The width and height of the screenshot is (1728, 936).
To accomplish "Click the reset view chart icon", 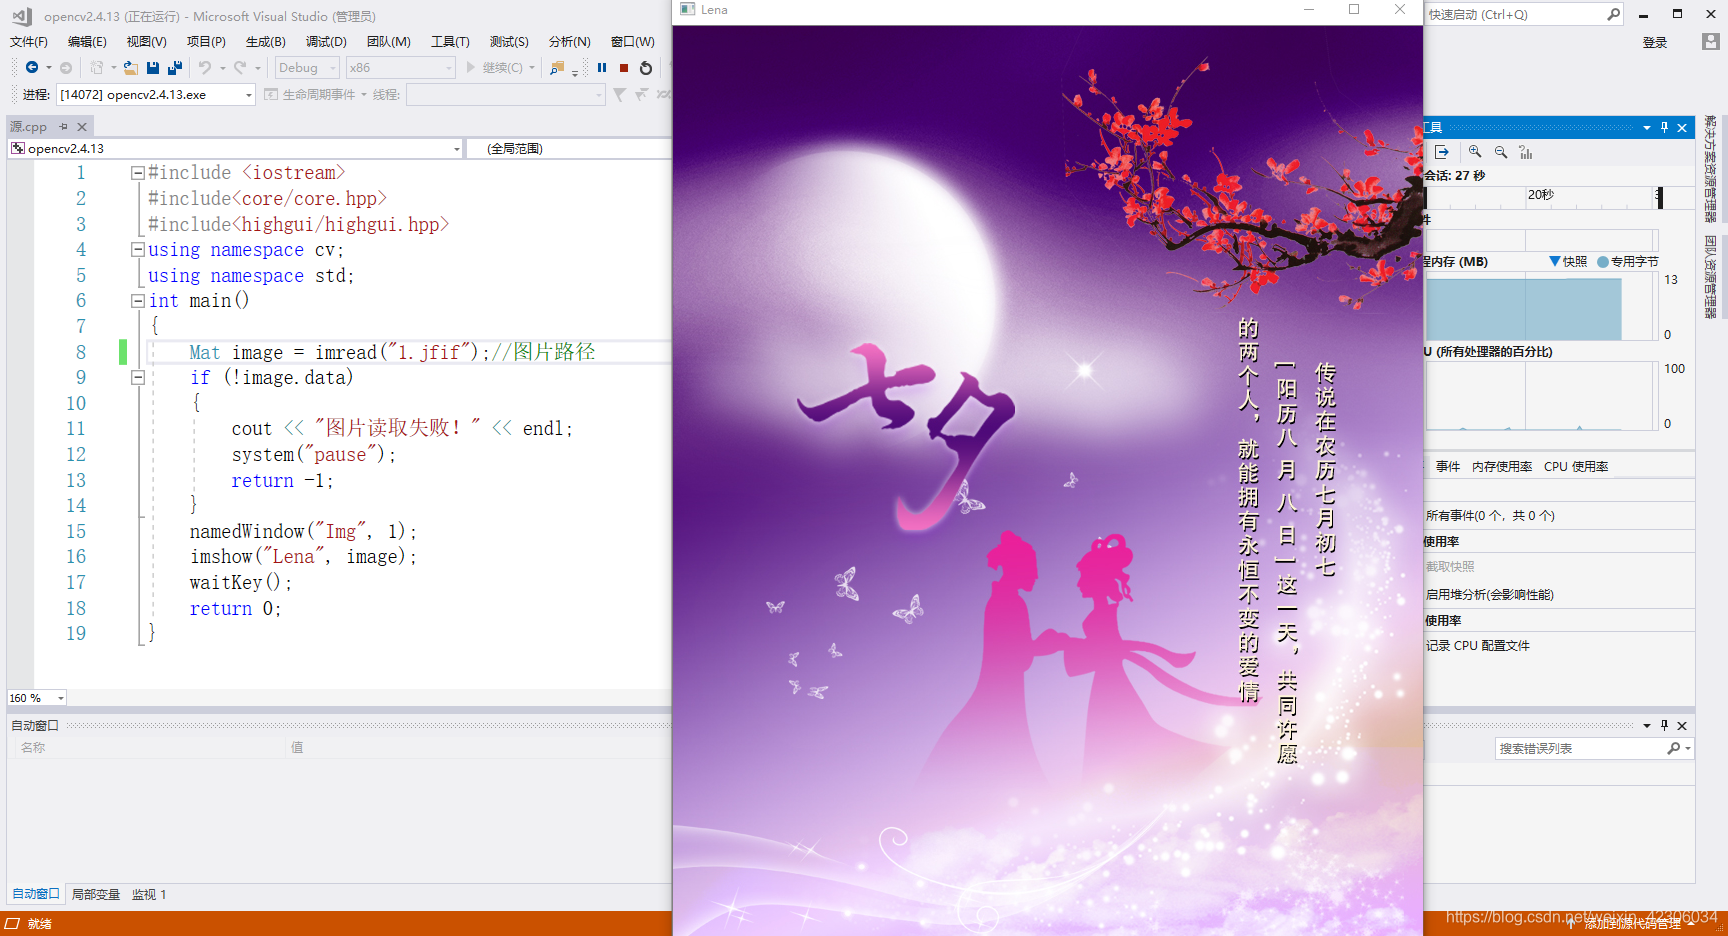I will [1526, 152].
